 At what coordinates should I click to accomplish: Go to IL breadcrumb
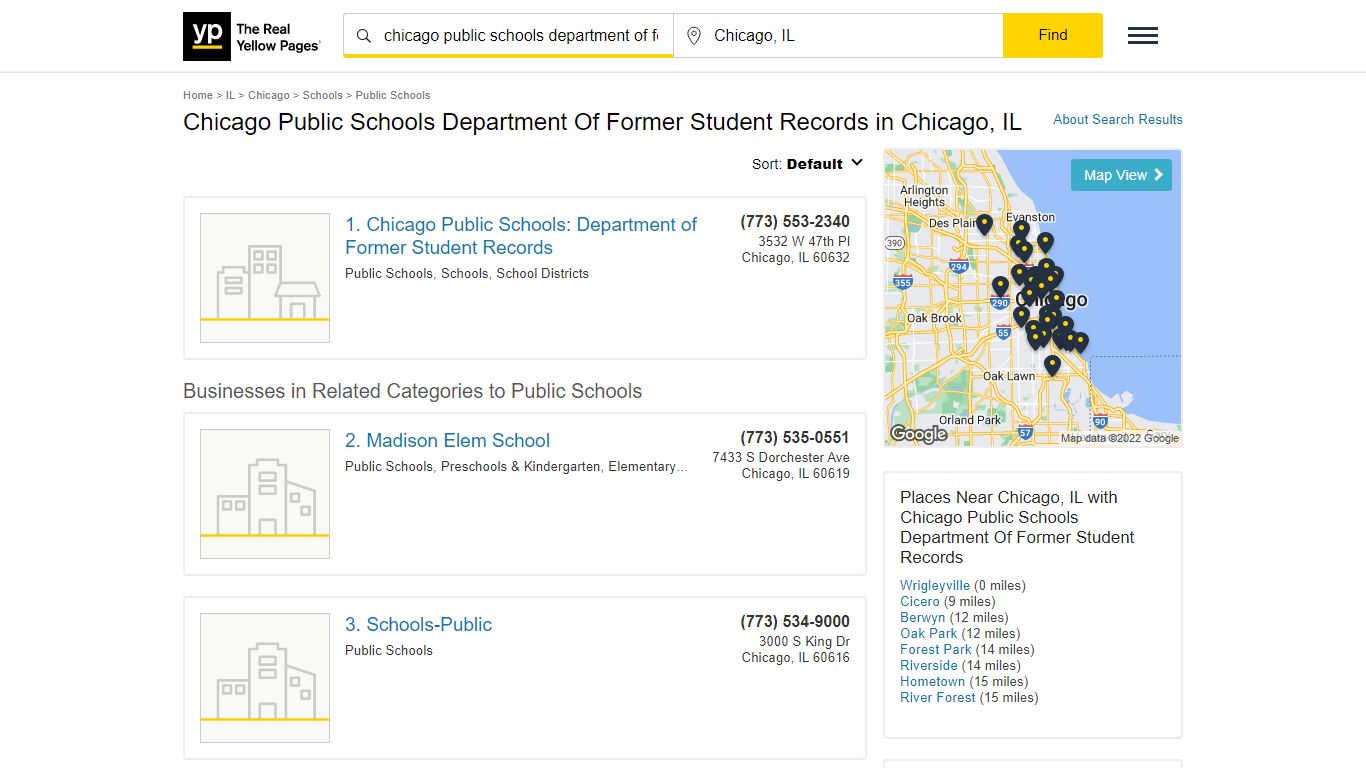(x=230, y=95)
